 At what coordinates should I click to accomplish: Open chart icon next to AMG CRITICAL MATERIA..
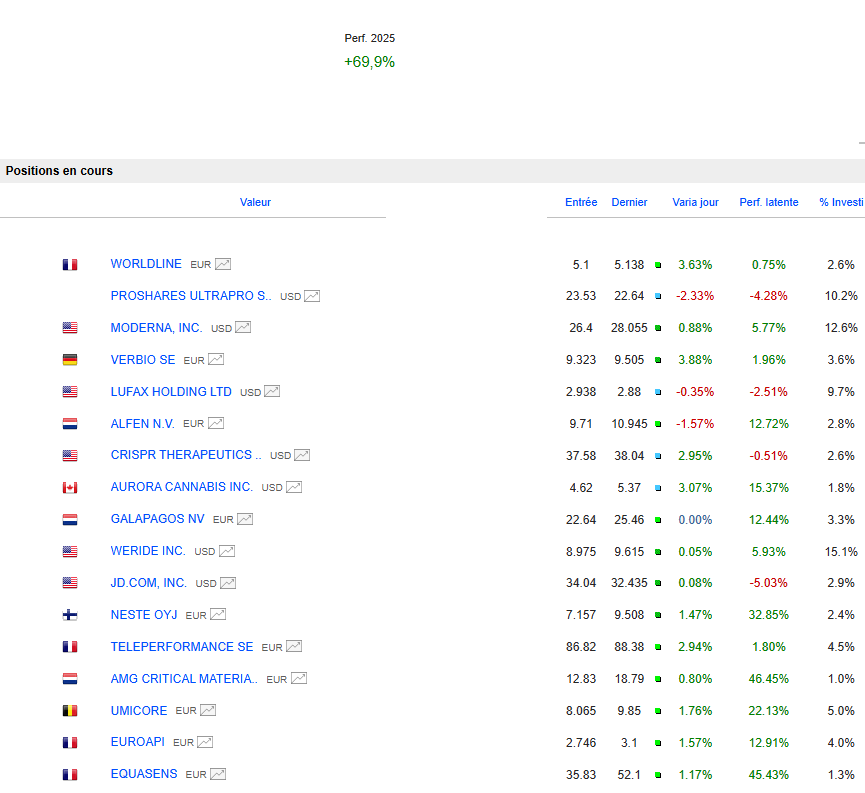(x=299, y=679)
